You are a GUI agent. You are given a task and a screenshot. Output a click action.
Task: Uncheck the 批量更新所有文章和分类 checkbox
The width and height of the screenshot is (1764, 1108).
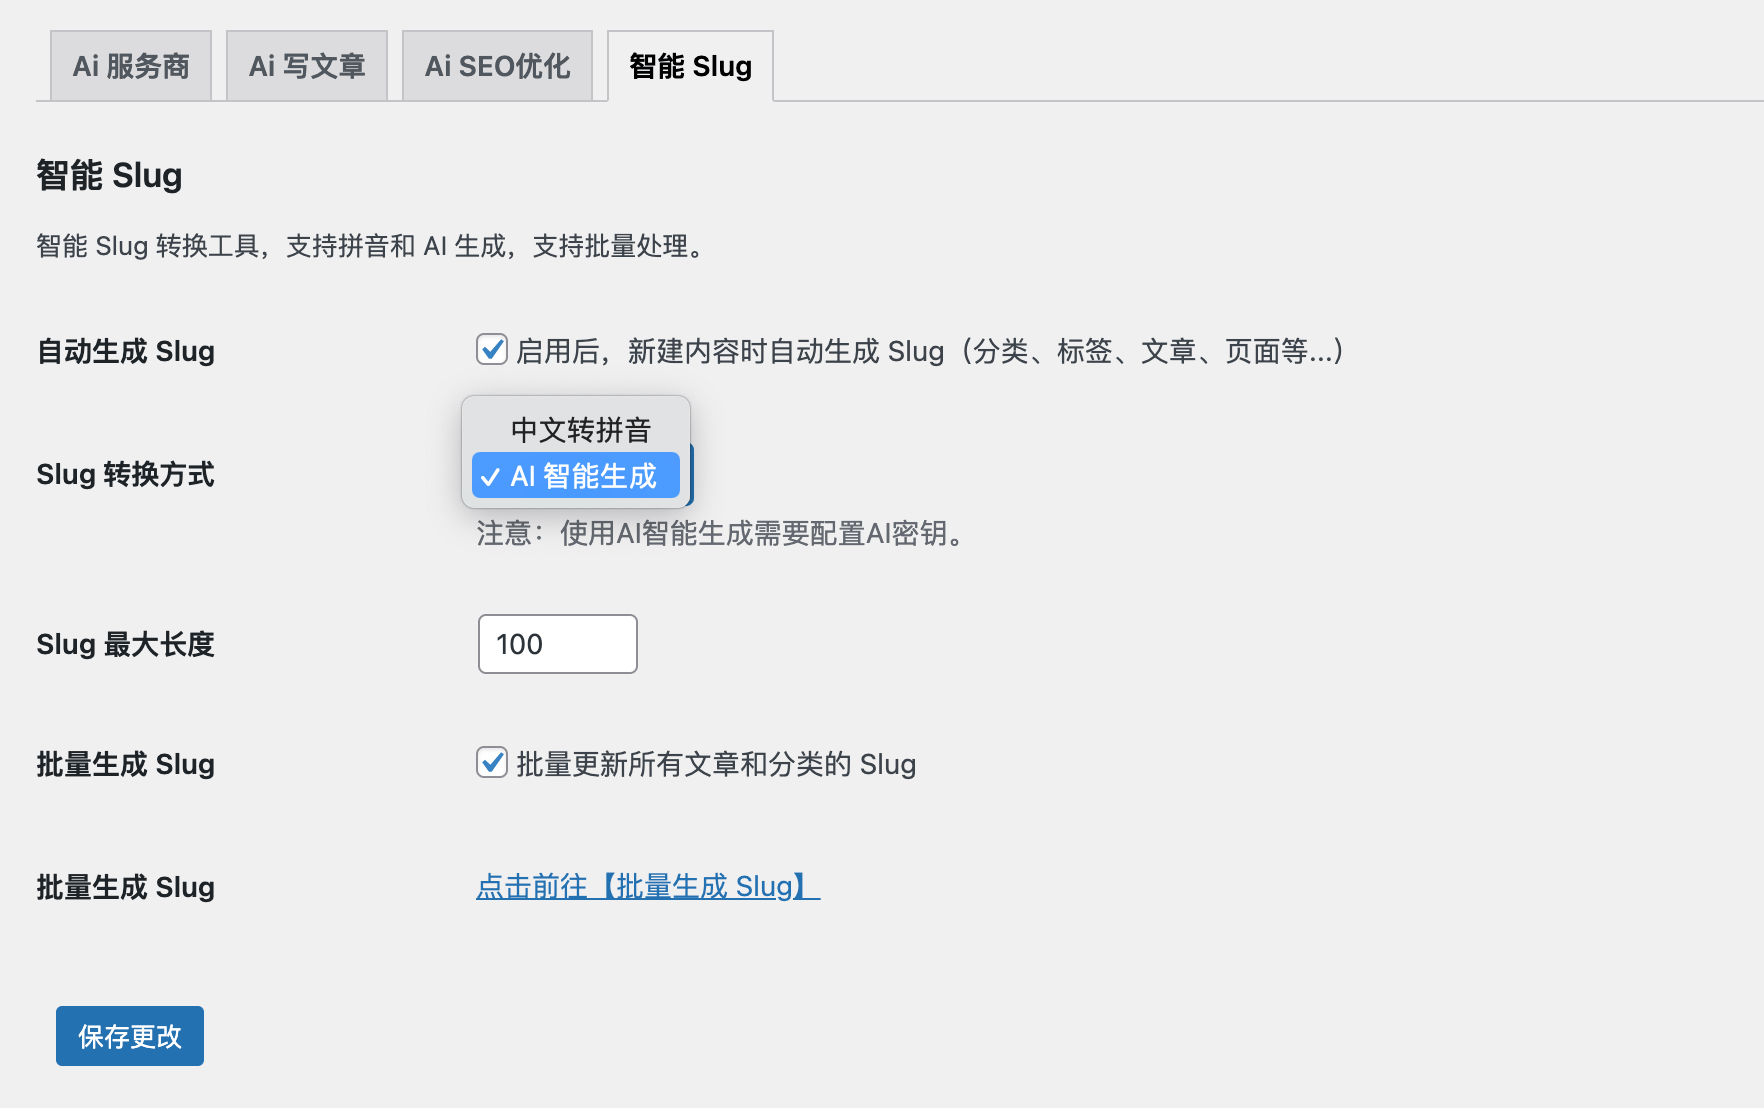point(492,763)
